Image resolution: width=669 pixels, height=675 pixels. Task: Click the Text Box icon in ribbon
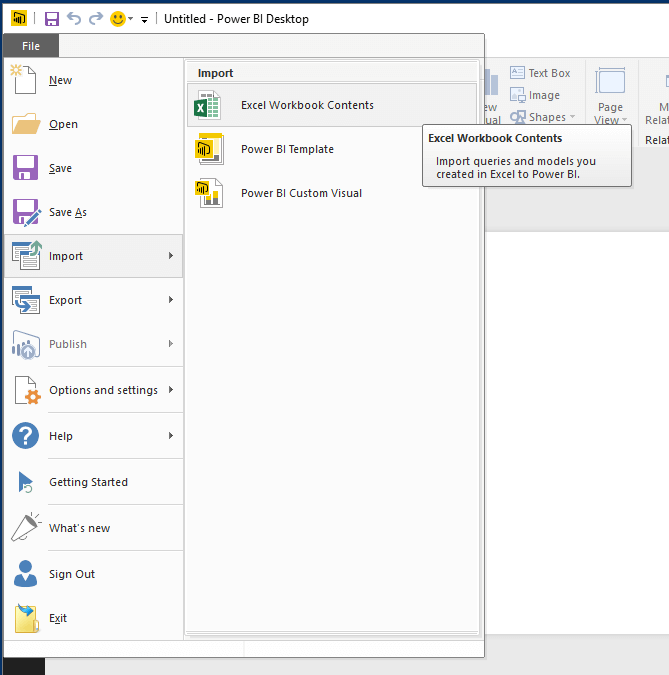tap(517, 72)
